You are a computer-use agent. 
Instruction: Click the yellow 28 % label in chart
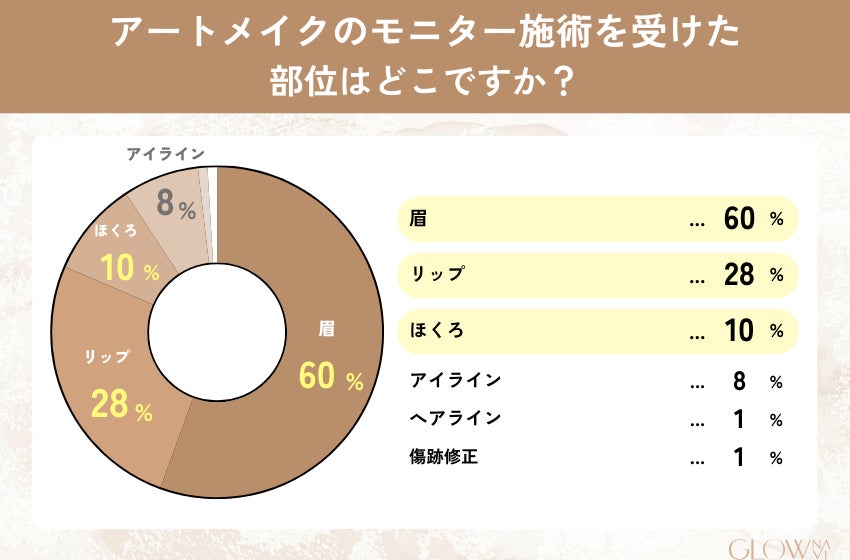tap(121, 405)
